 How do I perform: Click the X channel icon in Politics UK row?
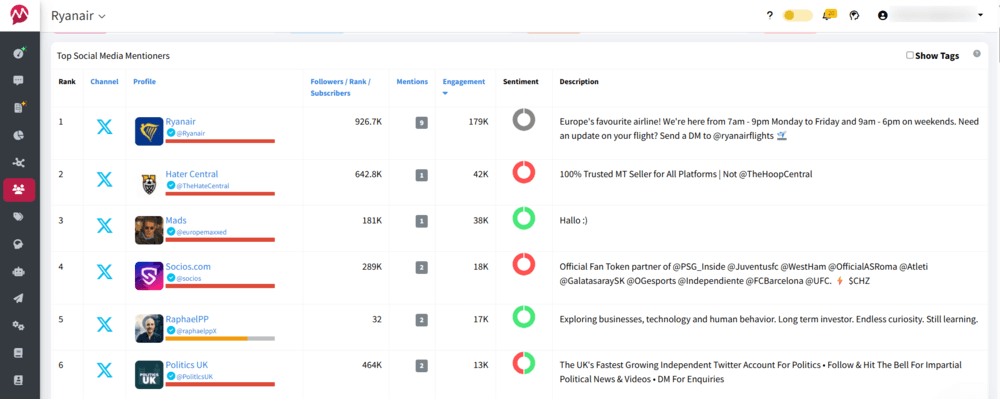(104, 371)
